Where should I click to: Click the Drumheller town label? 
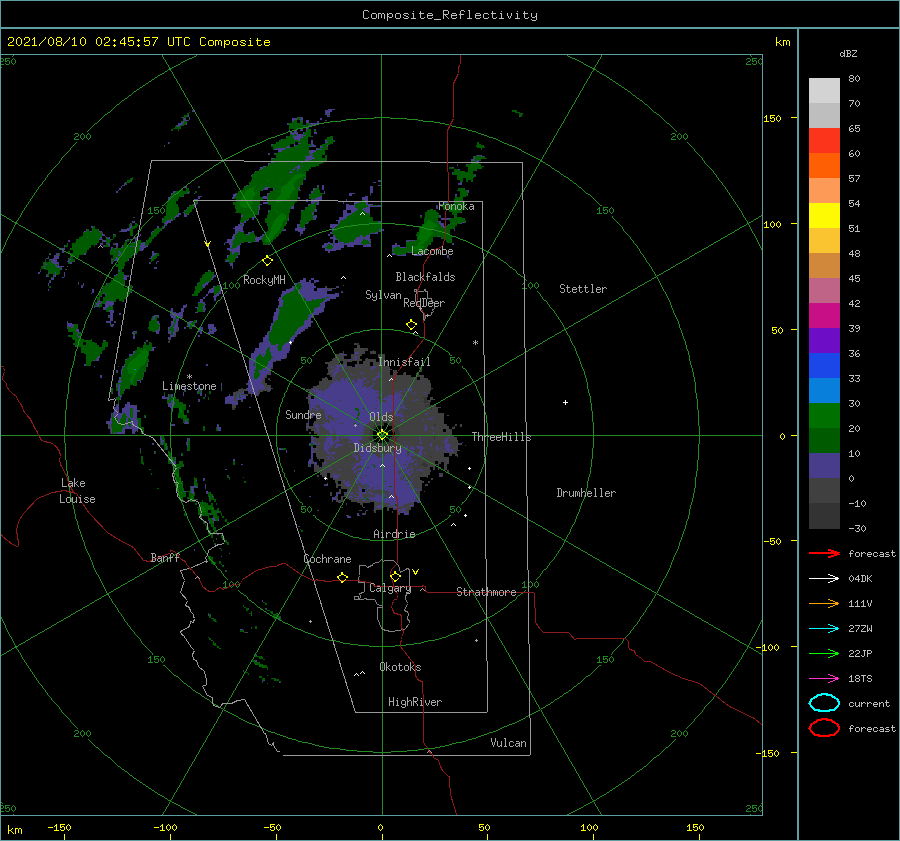coord(586,493)
